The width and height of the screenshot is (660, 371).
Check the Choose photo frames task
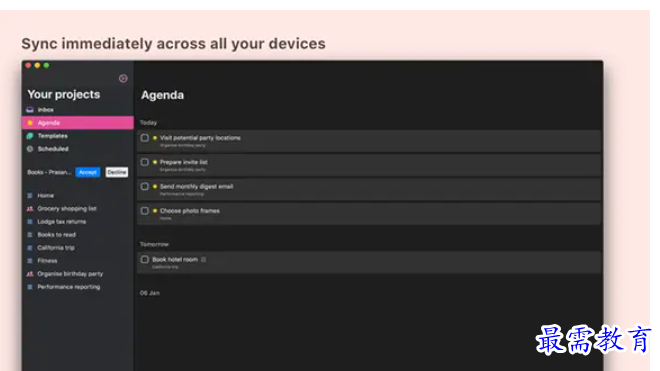(145, 211)
